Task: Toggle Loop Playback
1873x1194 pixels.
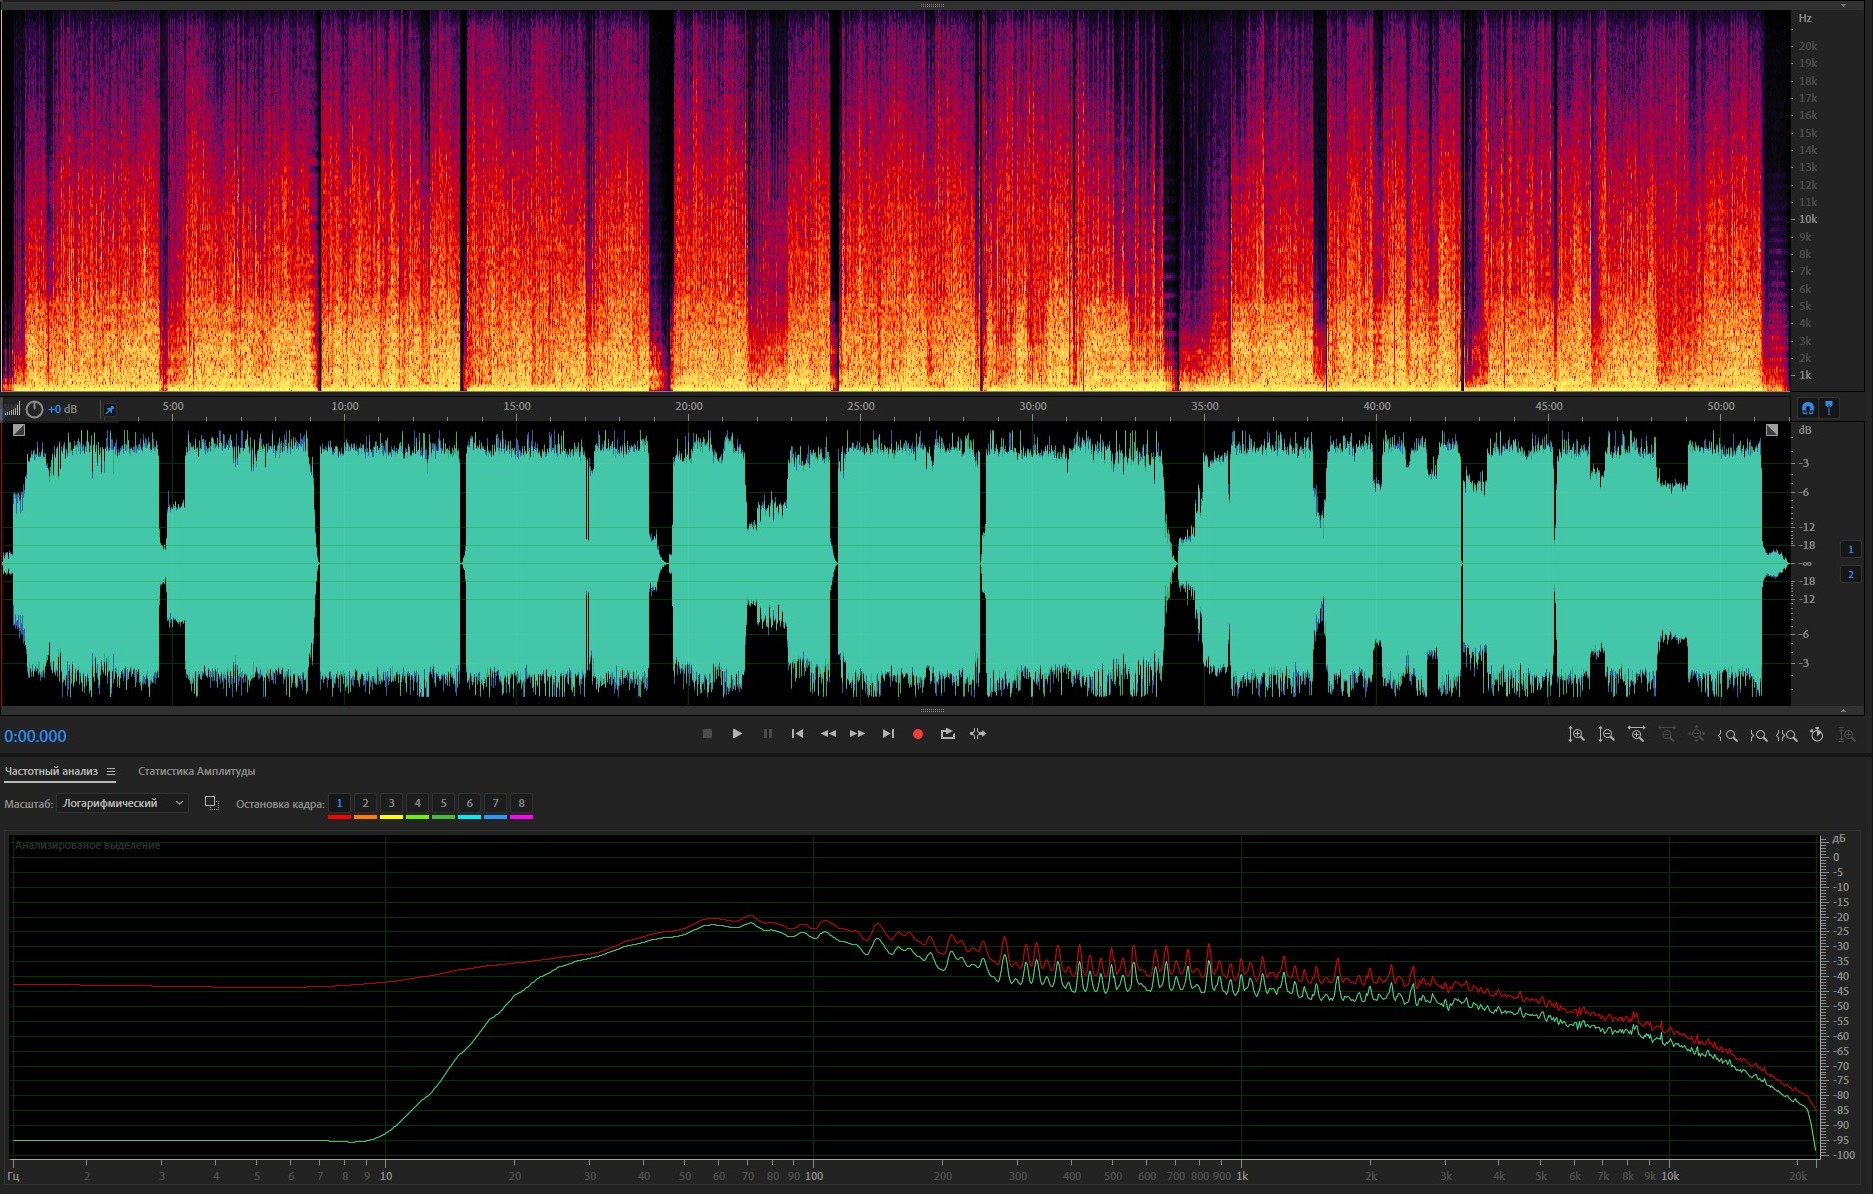Action: coord(948,734)
